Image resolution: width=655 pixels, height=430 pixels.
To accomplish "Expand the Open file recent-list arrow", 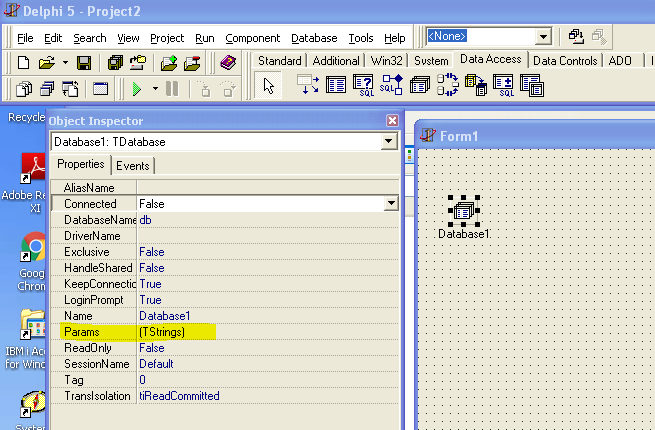I will 65,63.
